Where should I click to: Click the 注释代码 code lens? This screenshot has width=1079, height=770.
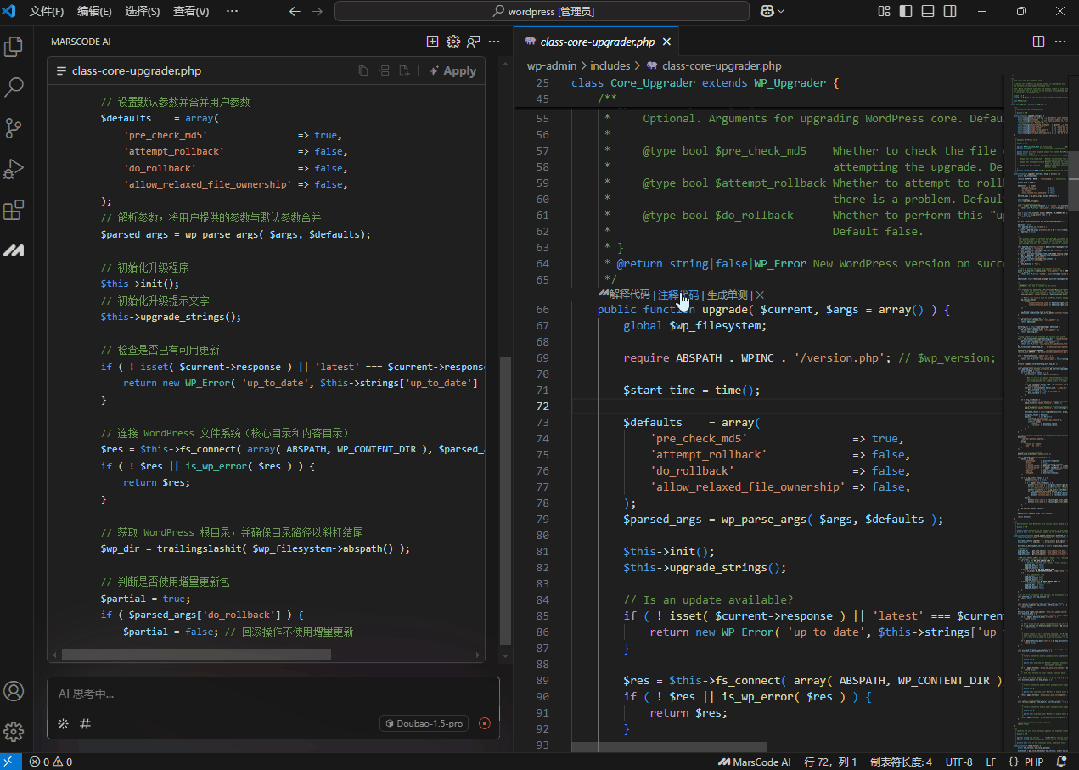678,295
